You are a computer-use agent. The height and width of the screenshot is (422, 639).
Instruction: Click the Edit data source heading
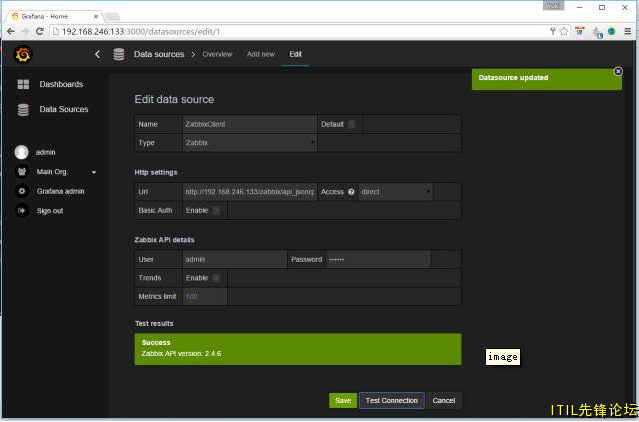[x=174, y=99]
